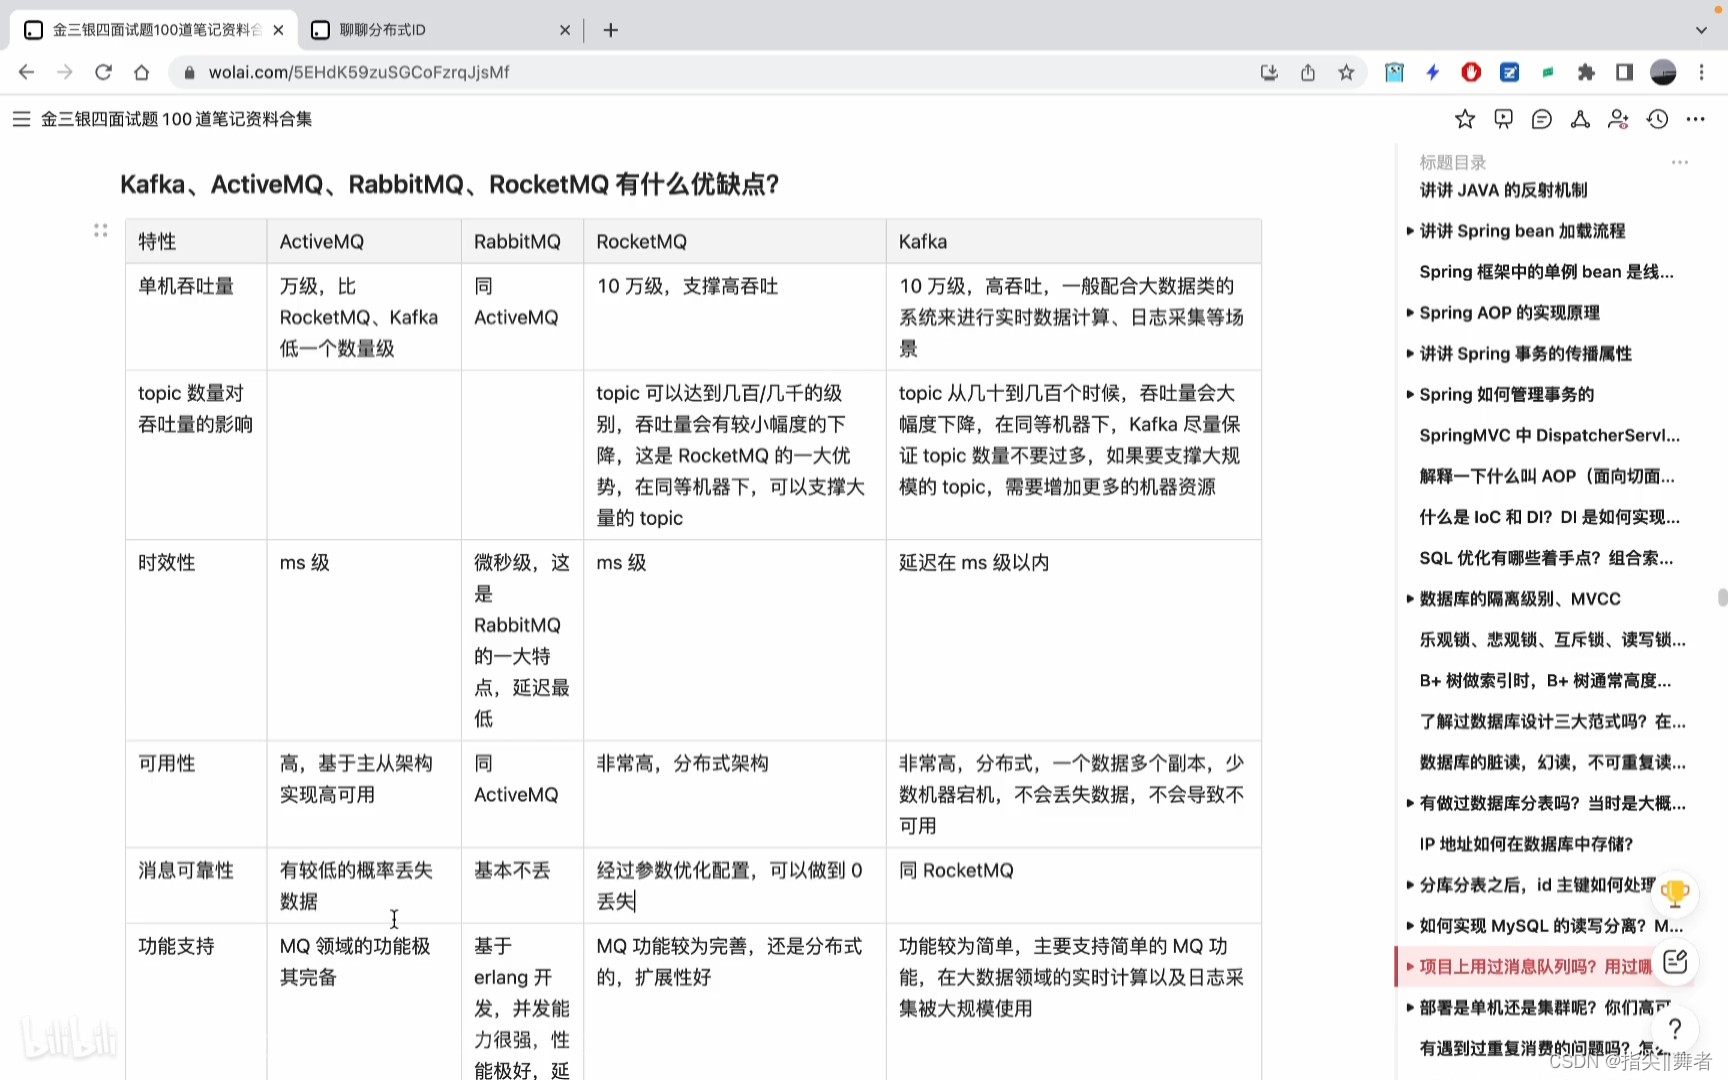Open Chrome three-dot menu

[x=1701, y=72]
